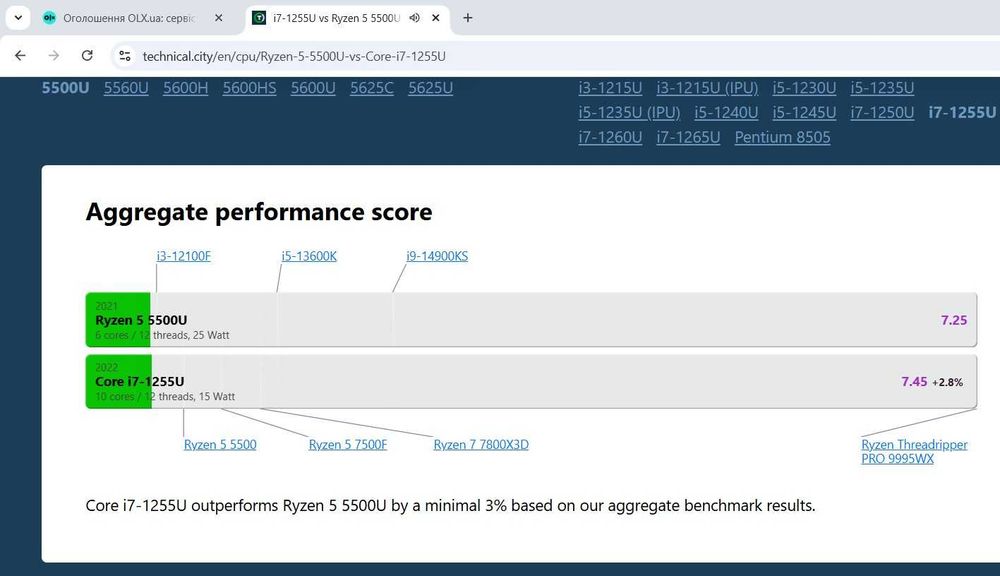Open the i7-1265U link

(x=688, y=138)
